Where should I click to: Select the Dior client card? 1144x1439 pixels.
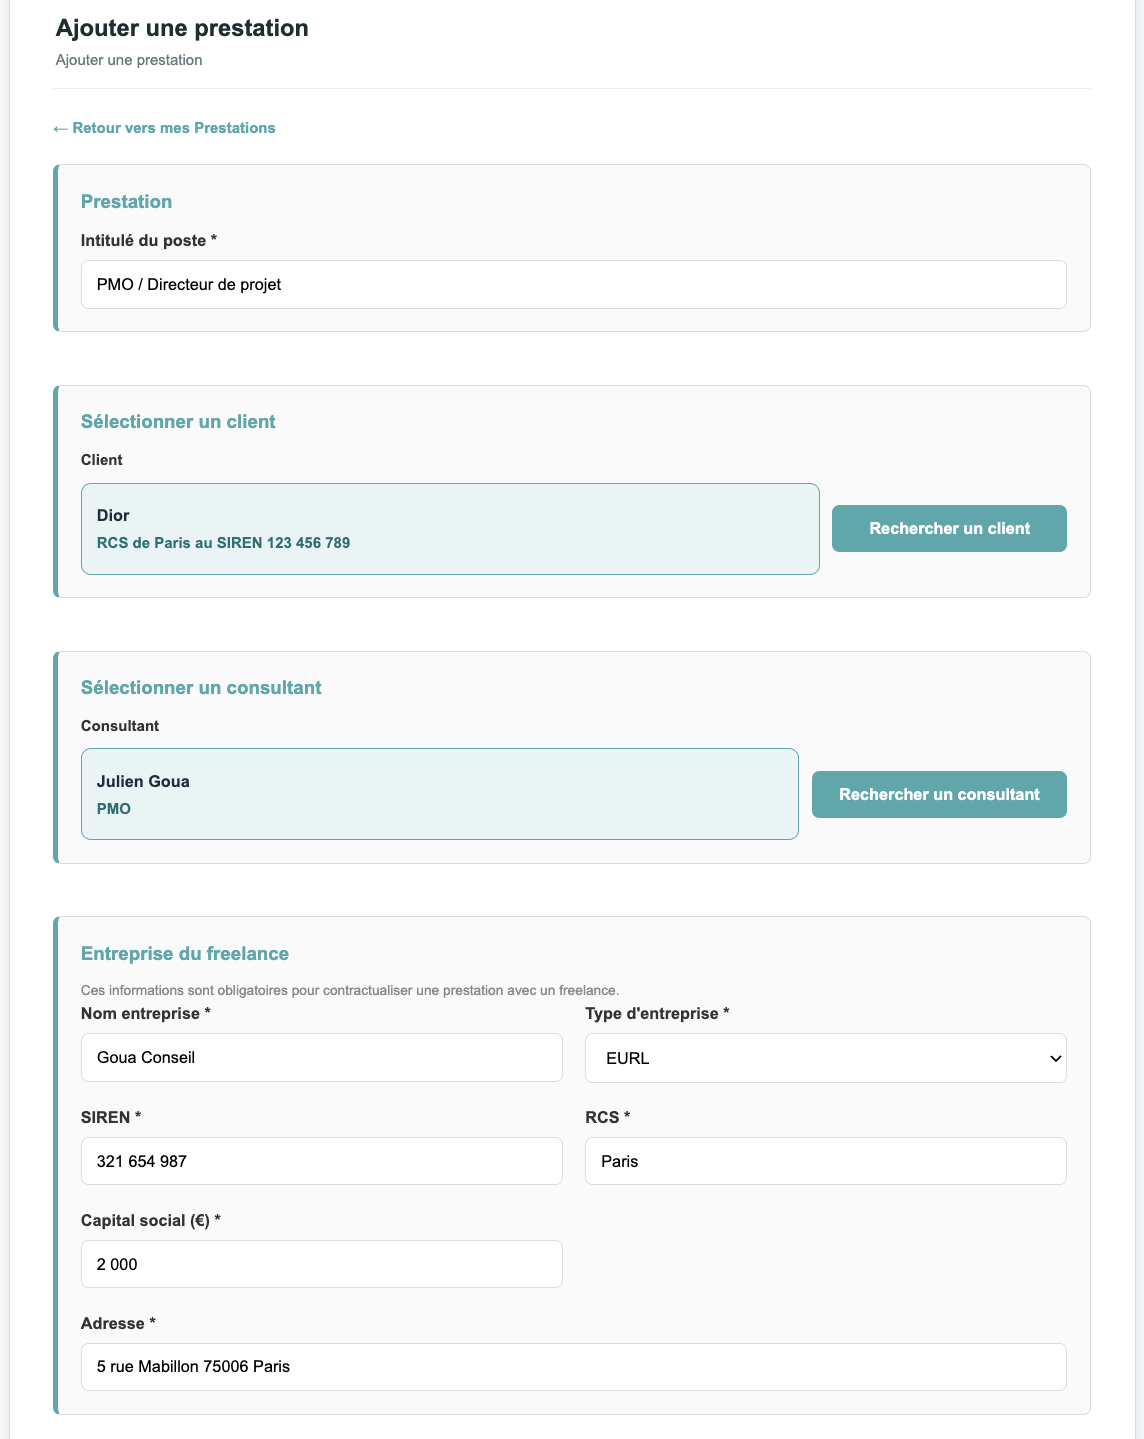click(450, 529)
